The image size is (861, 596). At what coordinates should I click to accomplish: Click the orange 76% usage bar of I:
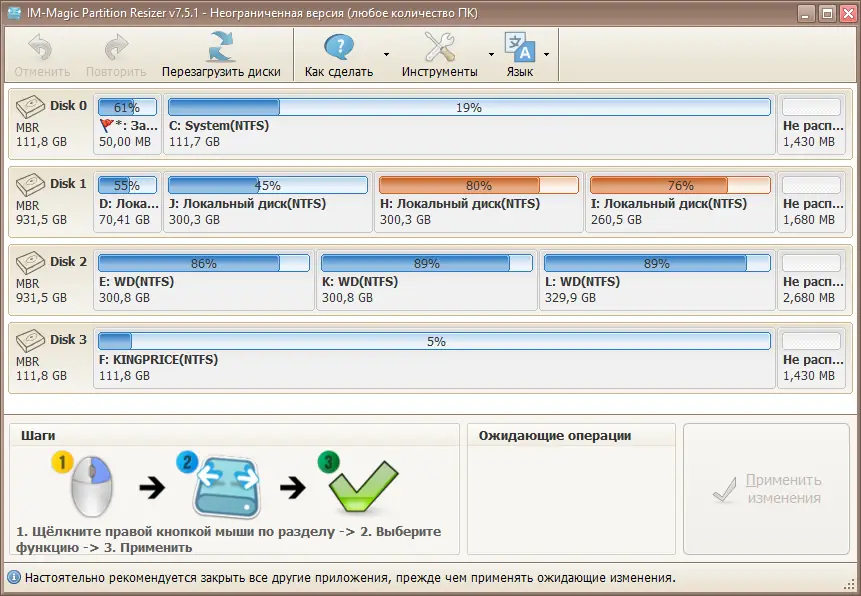[680, 185]
